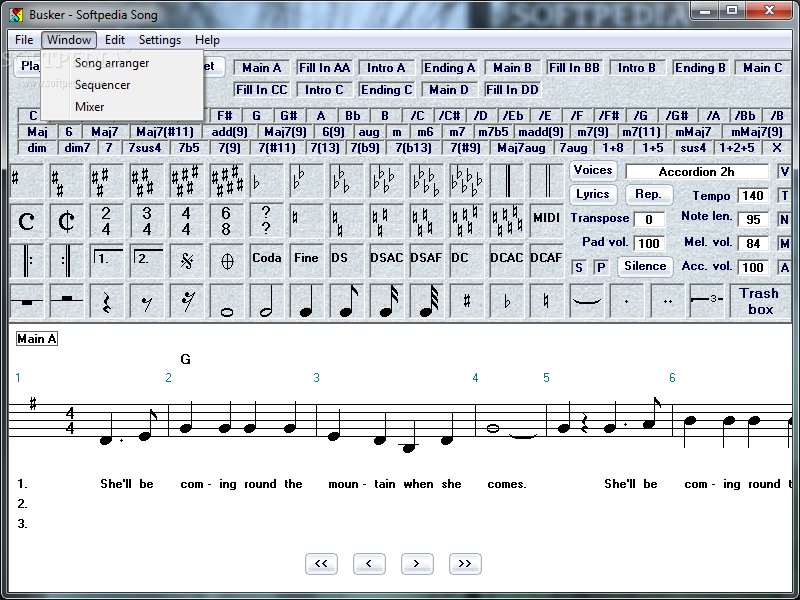This screenshot has height=600, width=800.
Task: Click the Trash box
Action: [760, 301]
